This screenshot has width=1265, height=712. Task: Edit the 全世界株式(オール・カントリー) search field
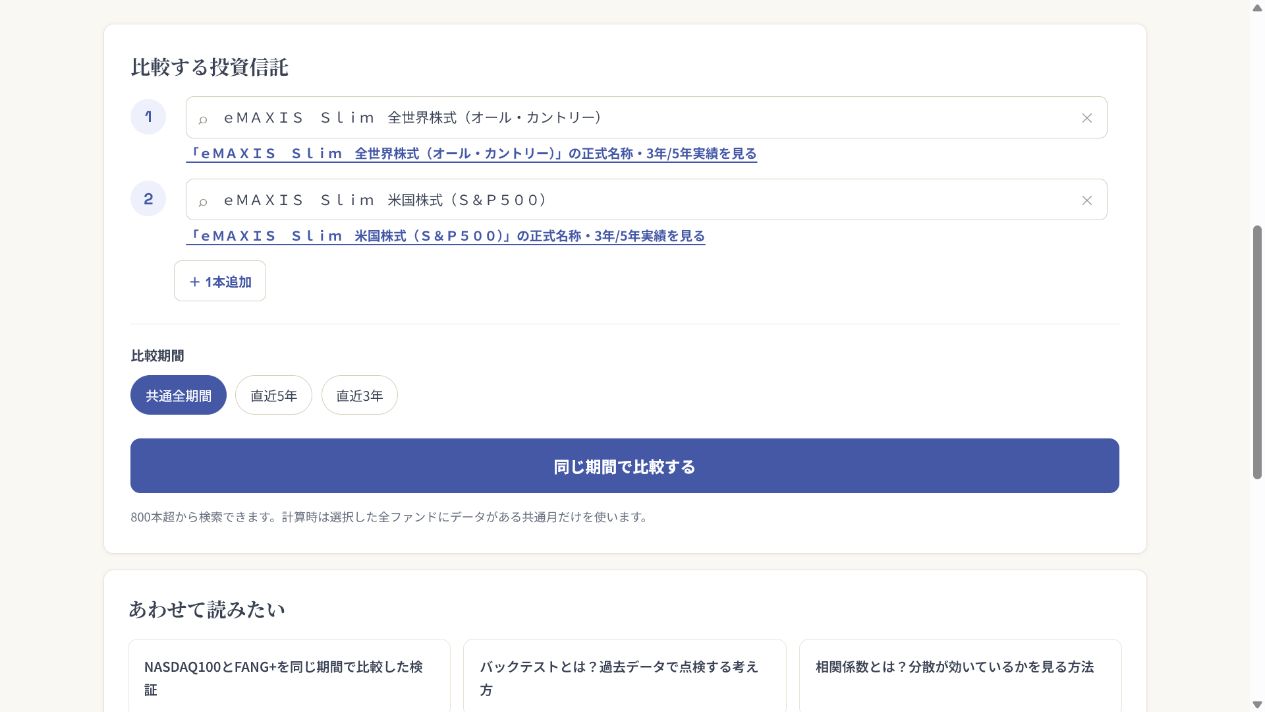(646, 117)
